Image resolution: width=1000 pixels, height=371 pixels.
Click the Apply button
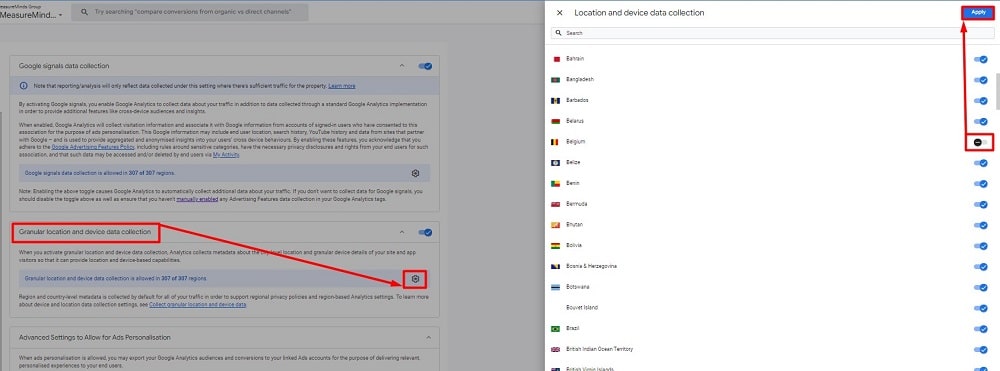pyautogui.click(x=978, y=13)
